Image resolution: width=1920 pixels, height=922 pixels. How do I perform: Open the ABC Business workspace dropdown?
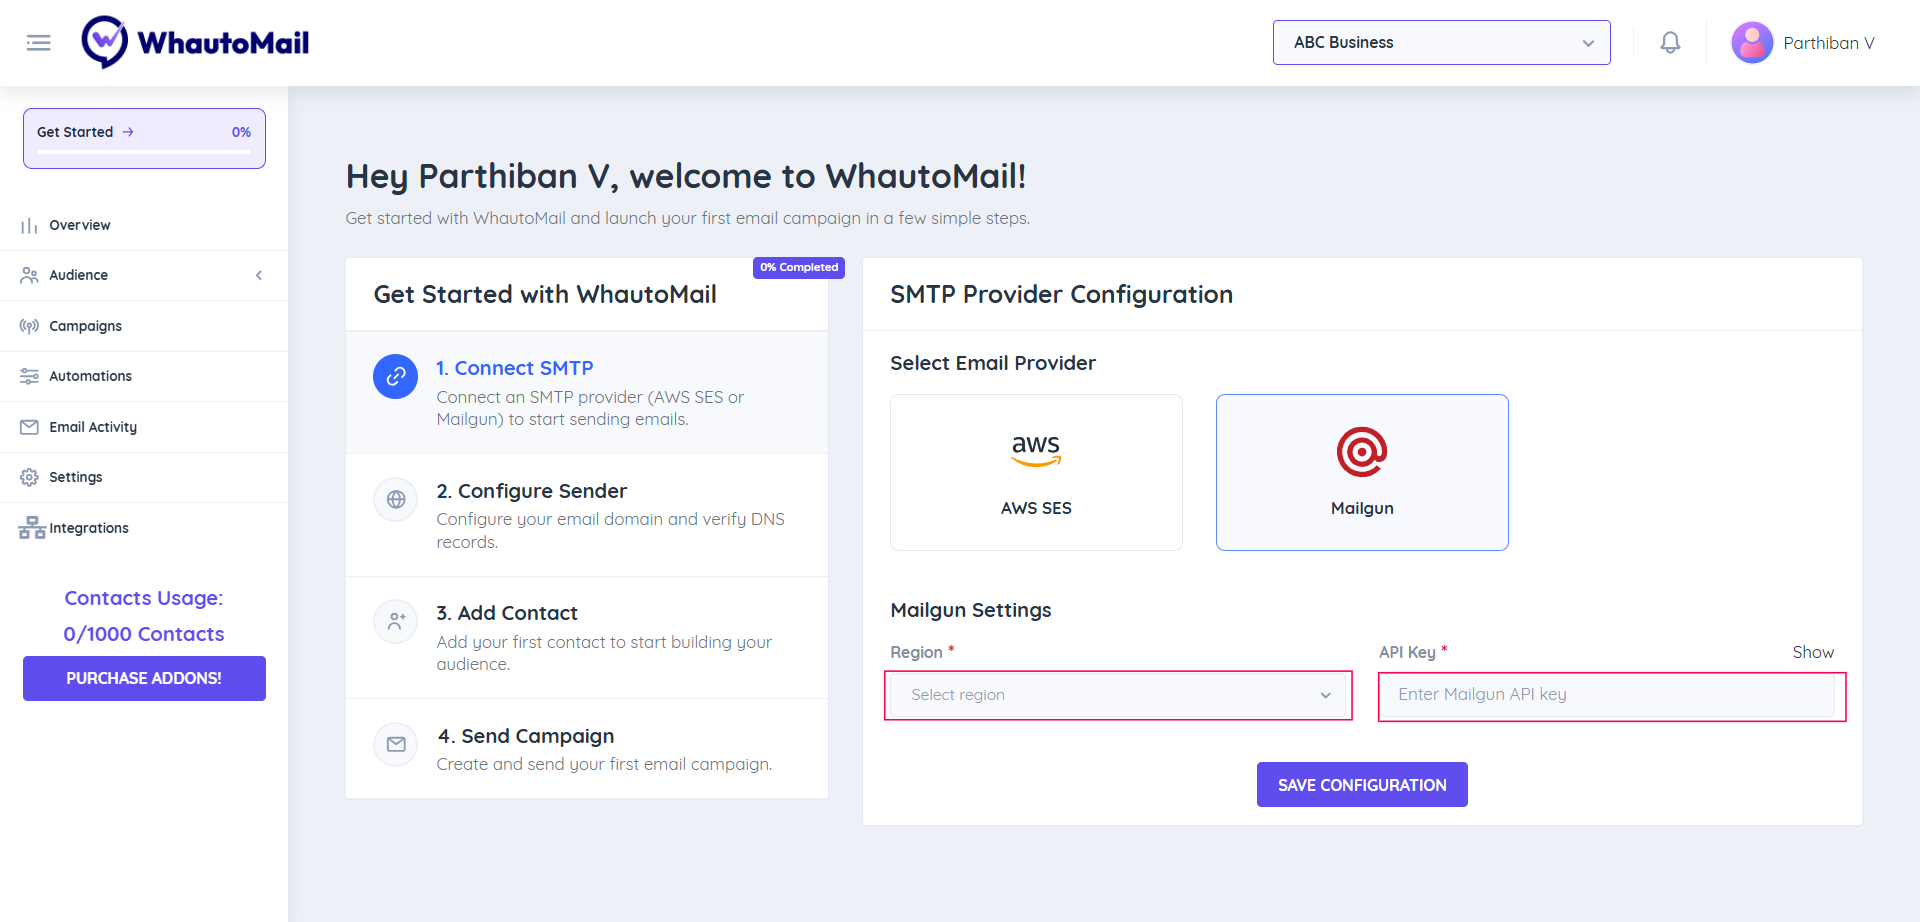point(1441,42)
